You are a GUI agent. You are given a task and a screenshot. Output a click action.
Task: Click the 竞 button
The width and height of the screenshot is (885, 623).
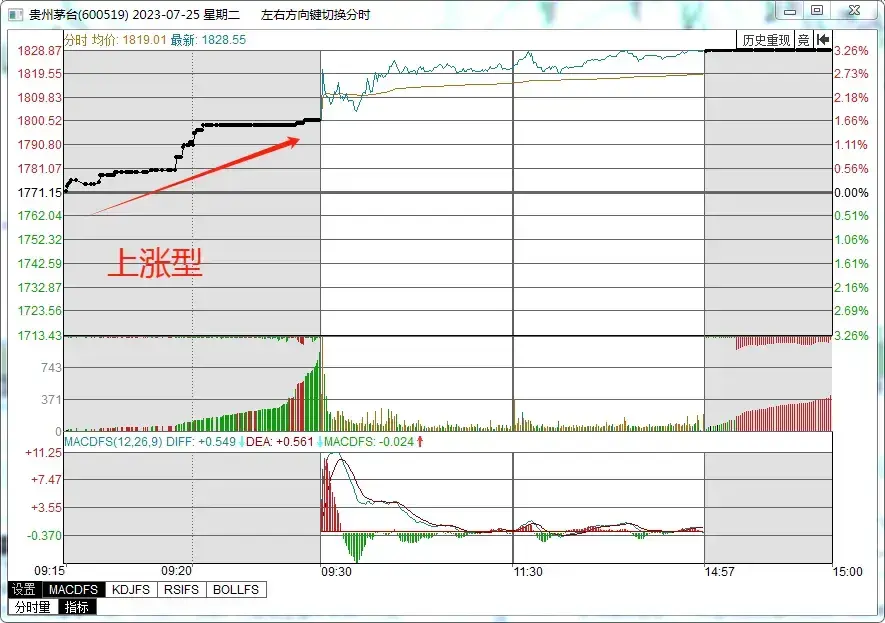804,40
